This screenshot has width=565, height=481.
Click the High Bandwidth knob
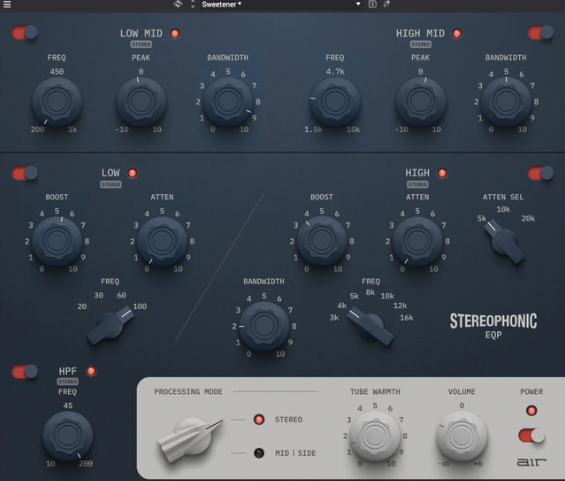264,326
